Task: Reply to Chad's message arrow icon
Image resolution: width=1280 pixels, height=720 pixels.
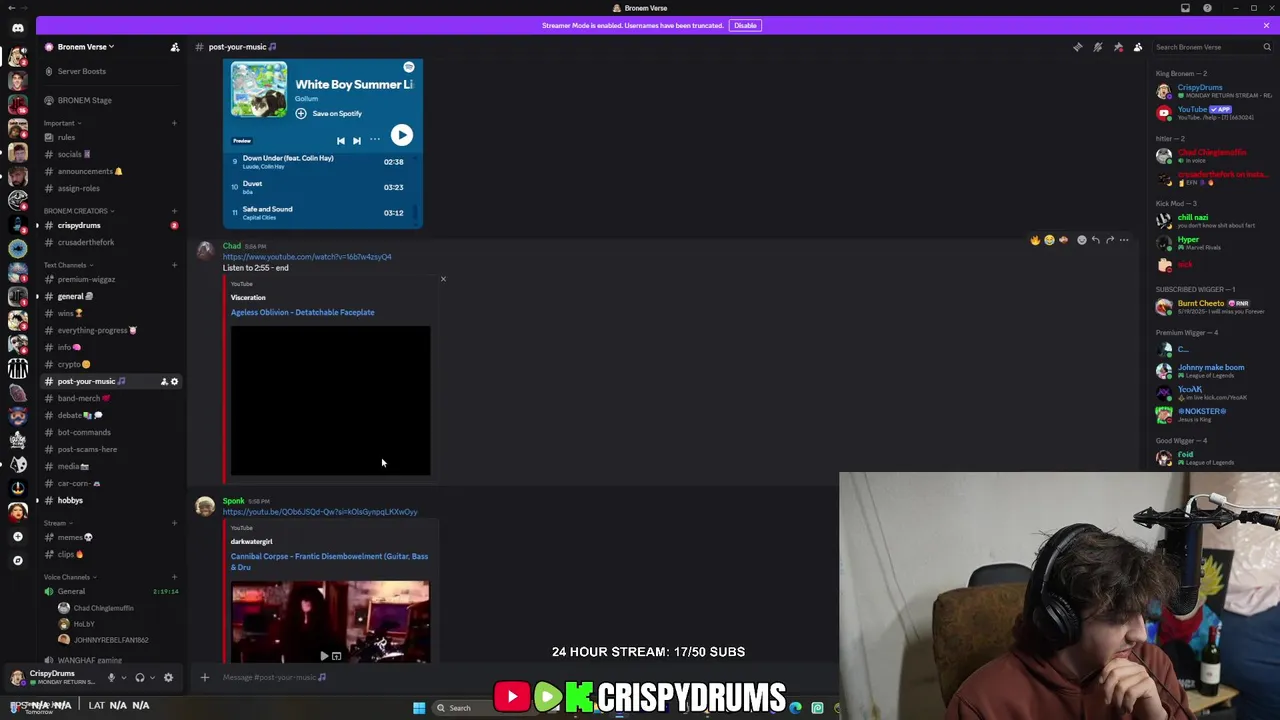Action: 1096,240
